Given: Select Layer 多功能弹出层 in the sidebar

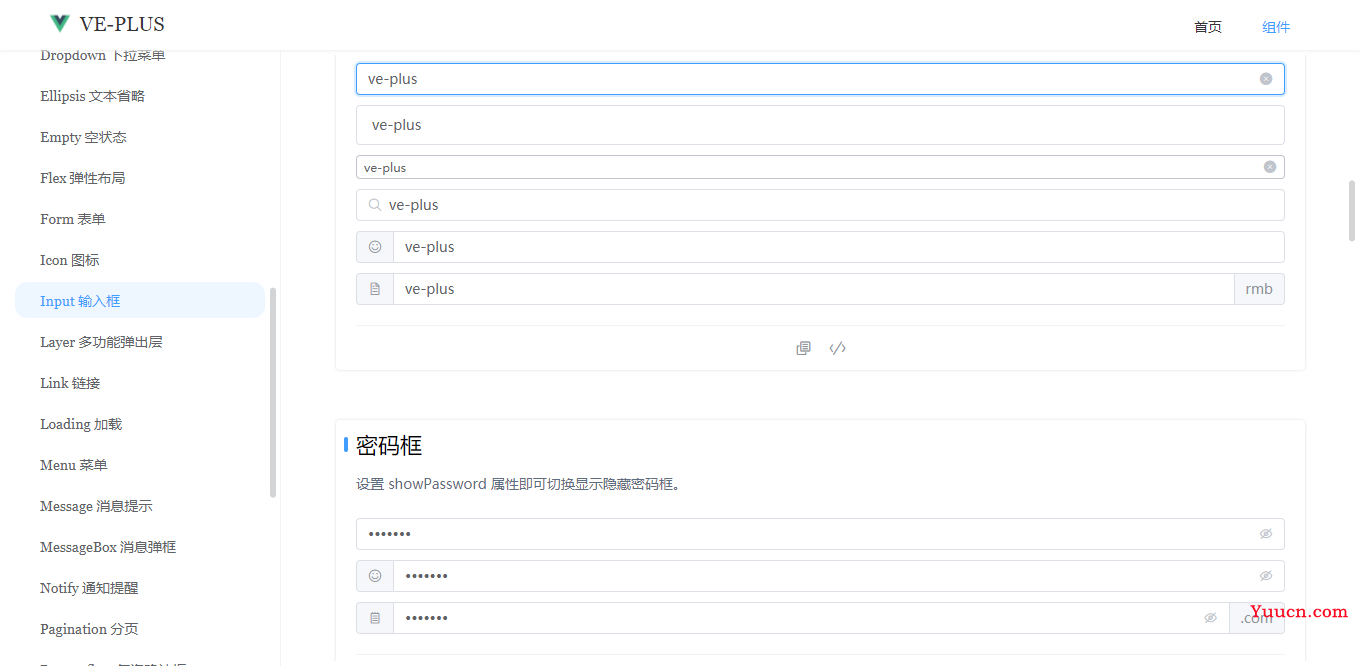Looking at the screenshot, I should pyautogui.click(x=140, y=342).
